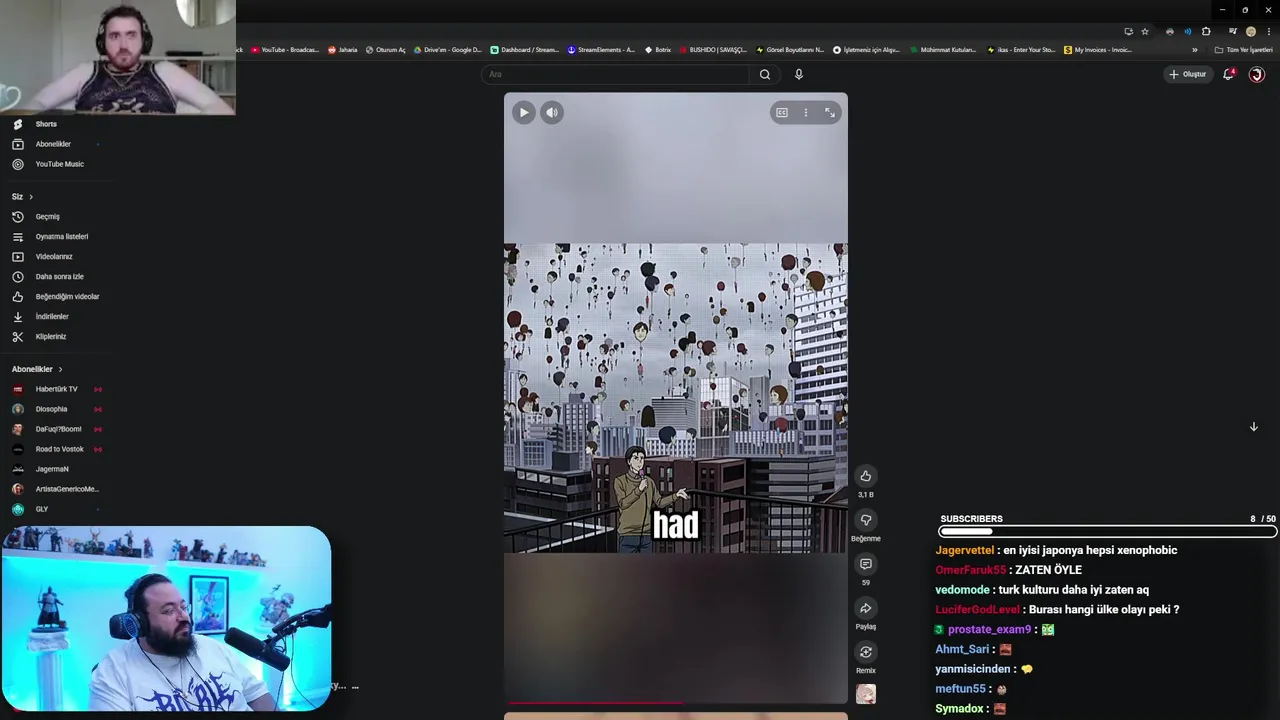Open ArtistaGenericoMe... channel
The width and height of the screenshot is (1280, 720).
(x=67, y=489)
